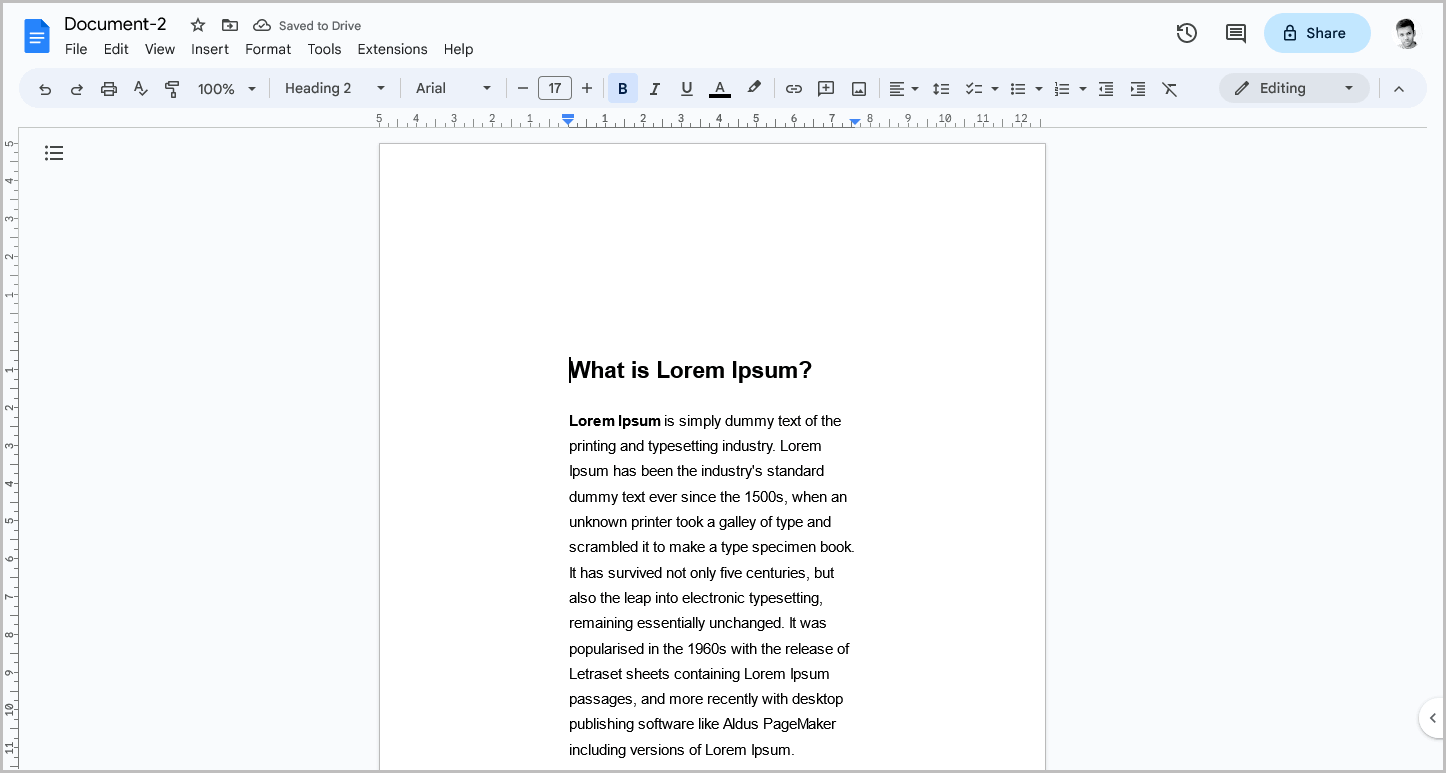Open the Extensions menu

click(392, 49)
